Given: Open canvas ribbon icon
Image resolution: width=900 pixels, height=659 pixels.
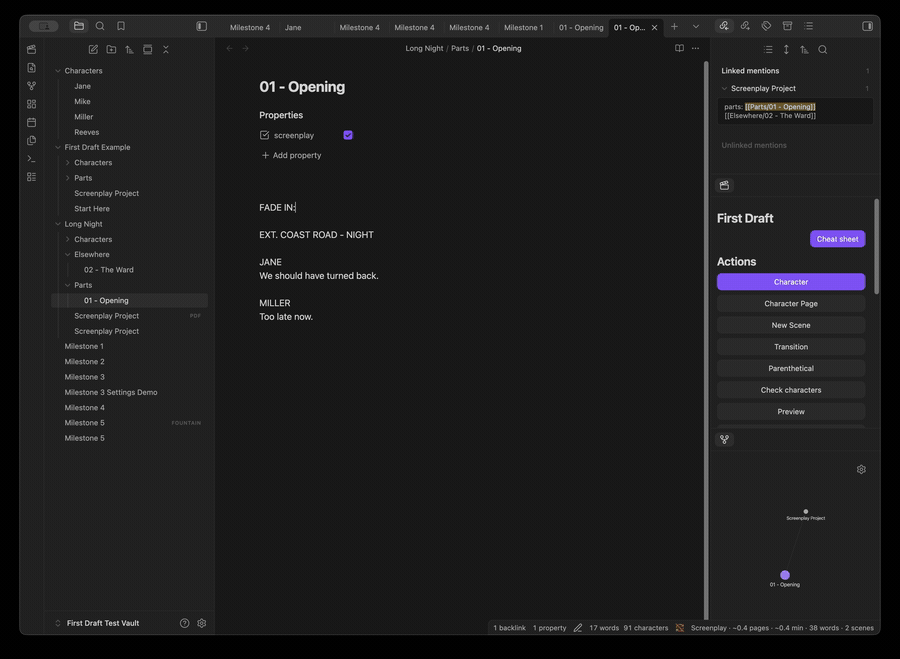Looking at the screenshot, I should 32,104.
